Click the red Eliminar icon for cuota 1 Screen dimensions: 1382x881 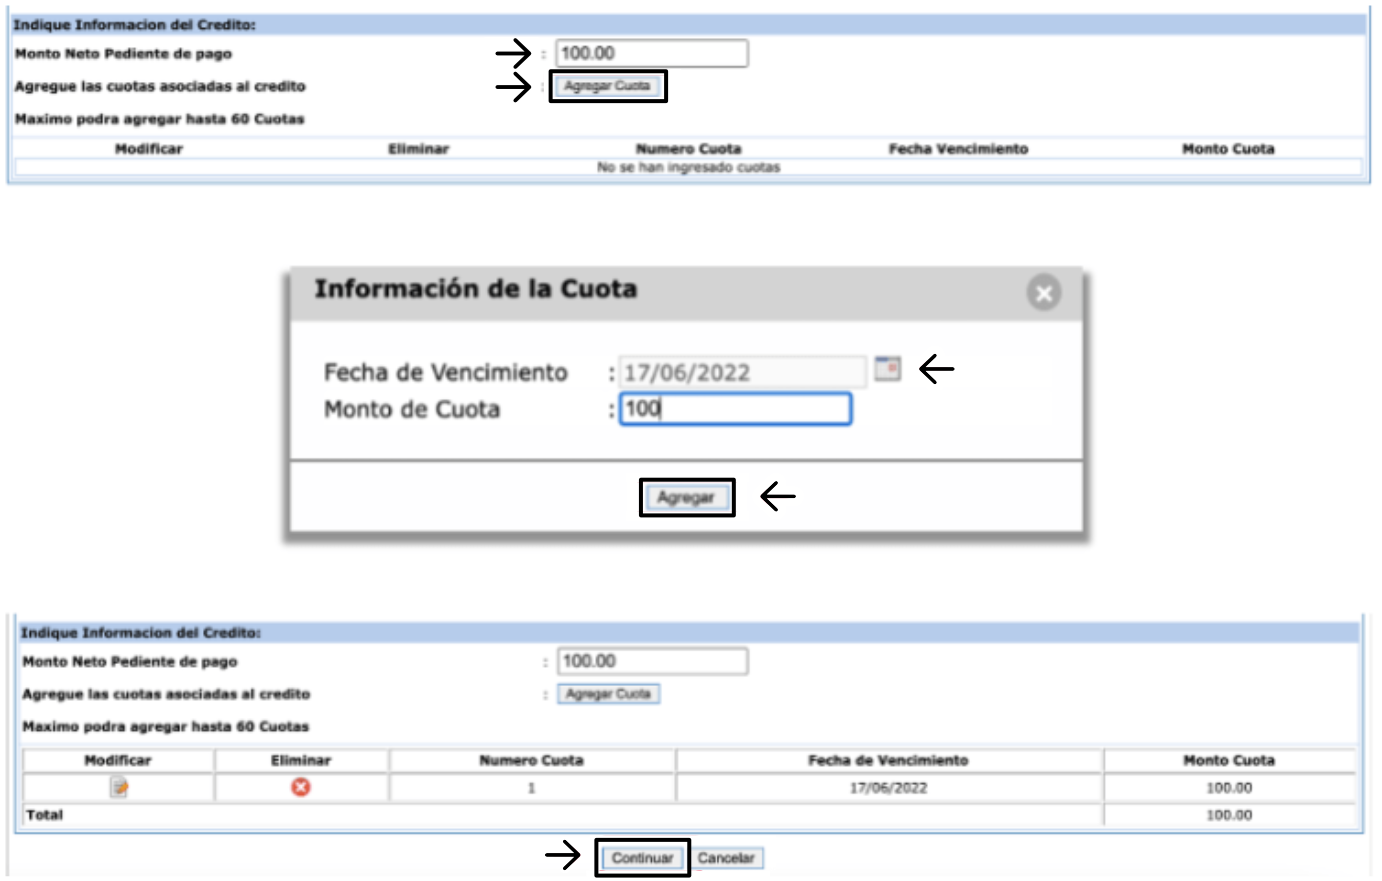[300, 788]
